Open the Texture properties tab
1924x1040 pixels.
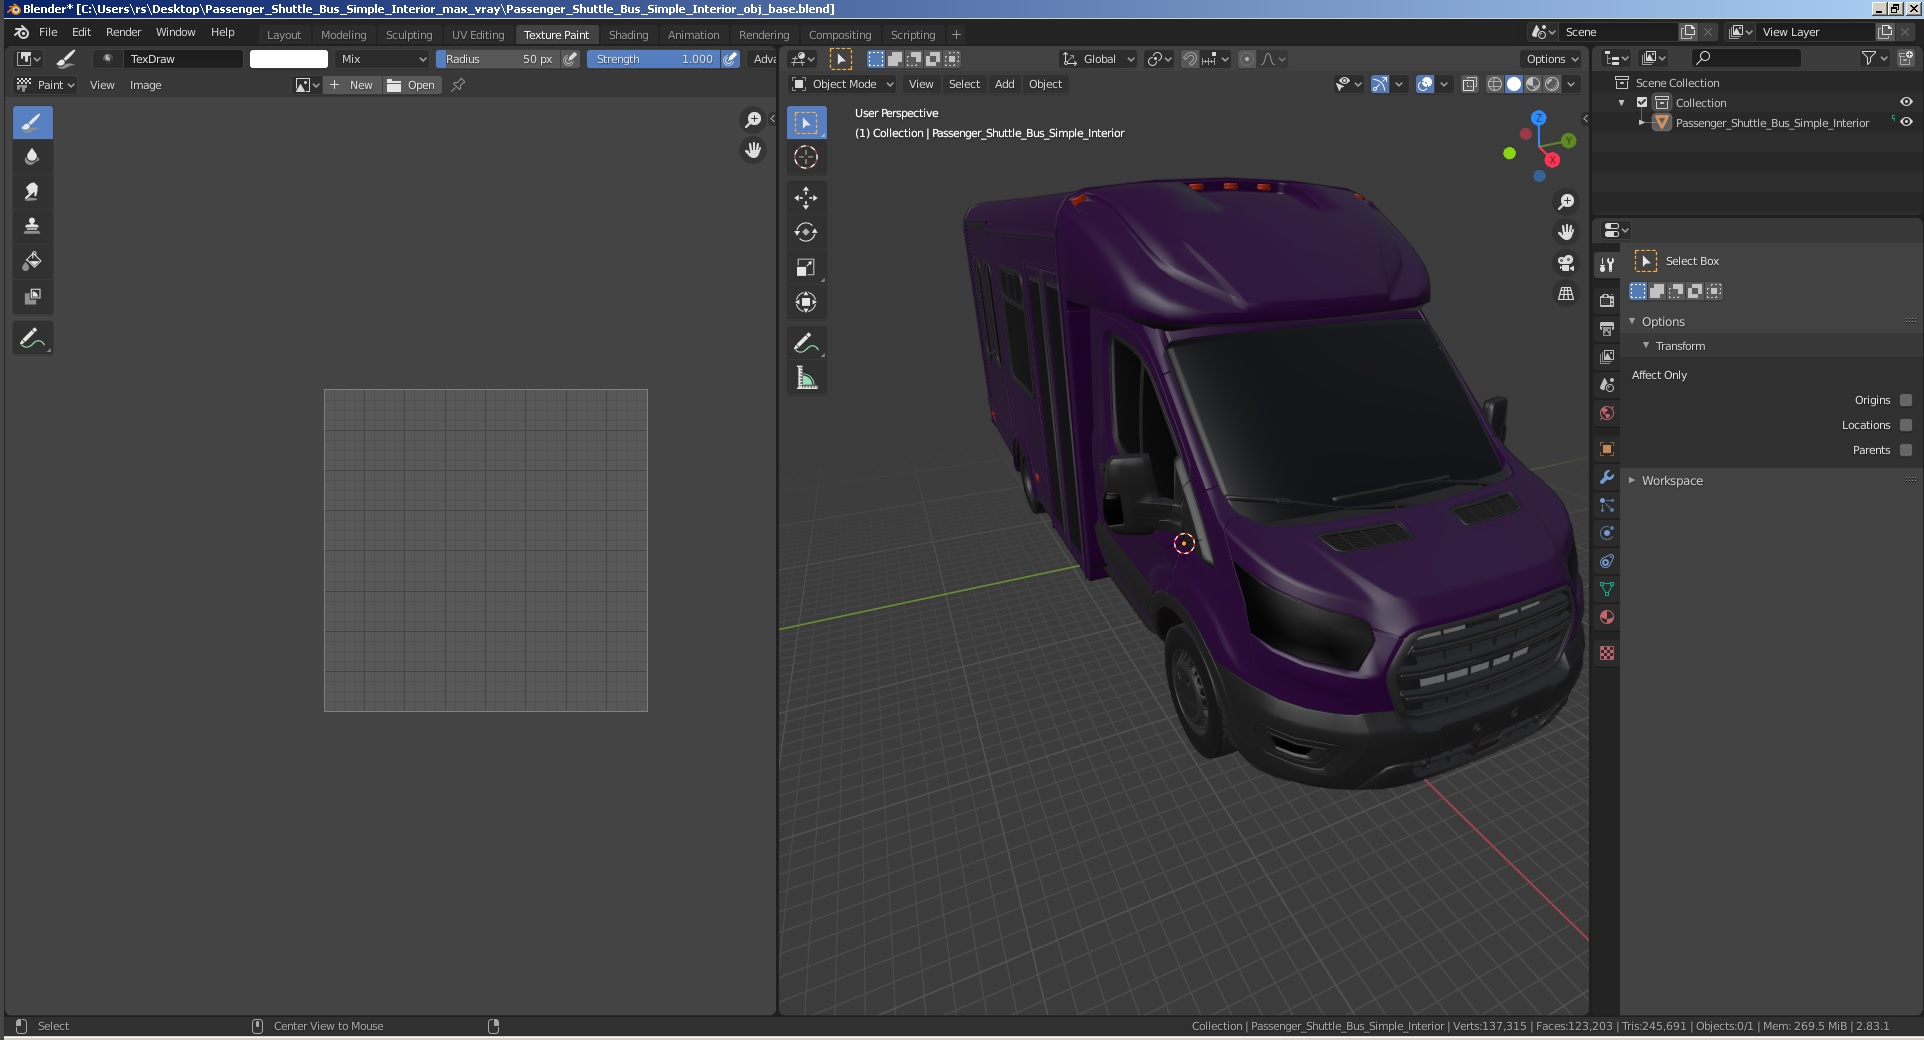[1607, 653]
